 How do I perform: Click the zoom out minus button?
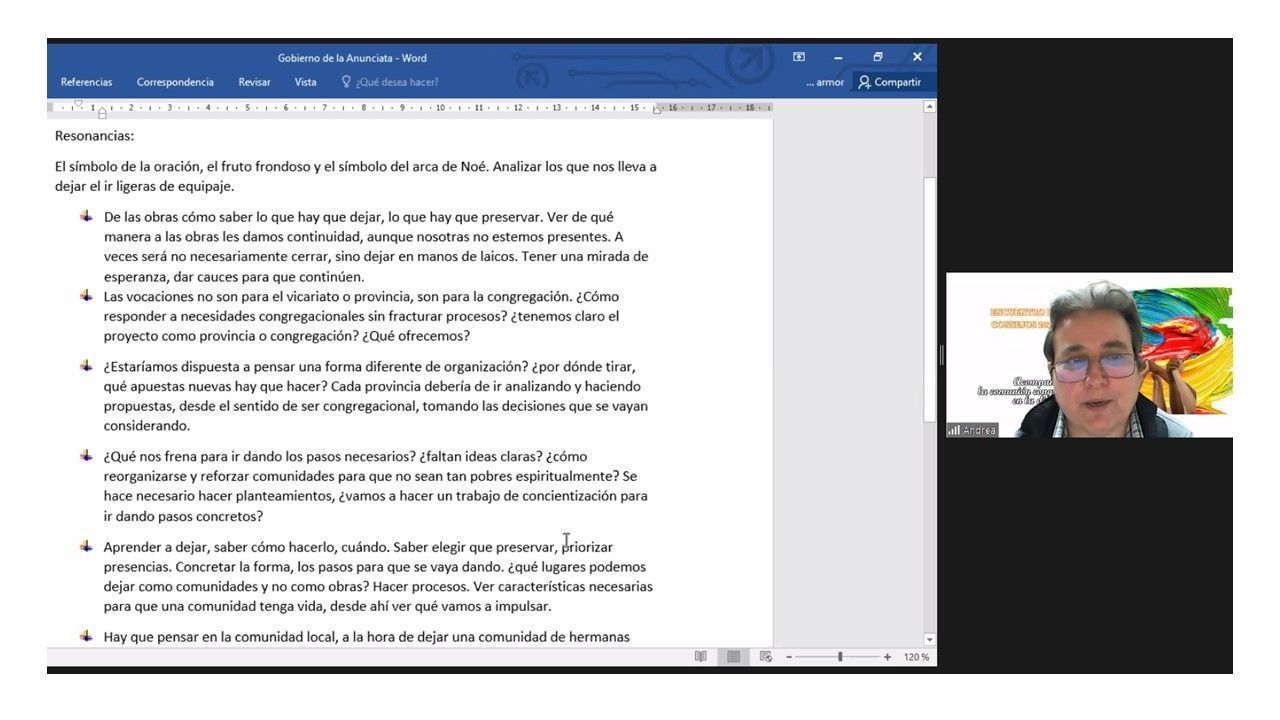pyautogui.click(x=789, y=657)
